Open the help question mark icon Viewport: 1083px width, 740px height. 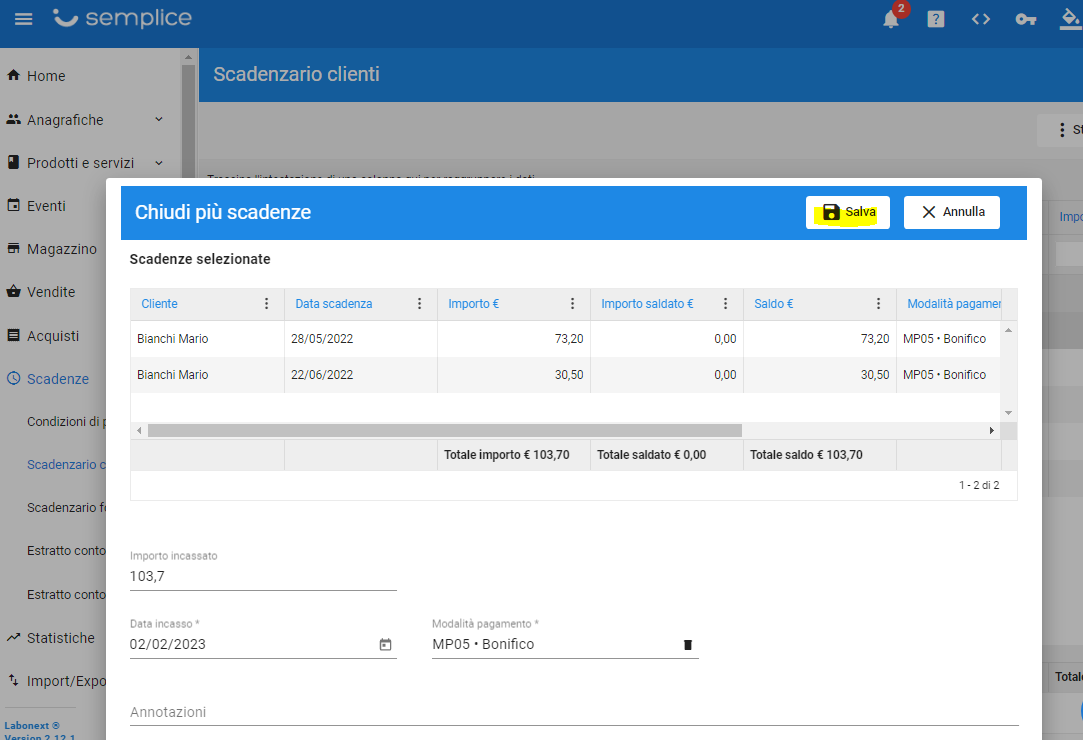pos(936,19)
